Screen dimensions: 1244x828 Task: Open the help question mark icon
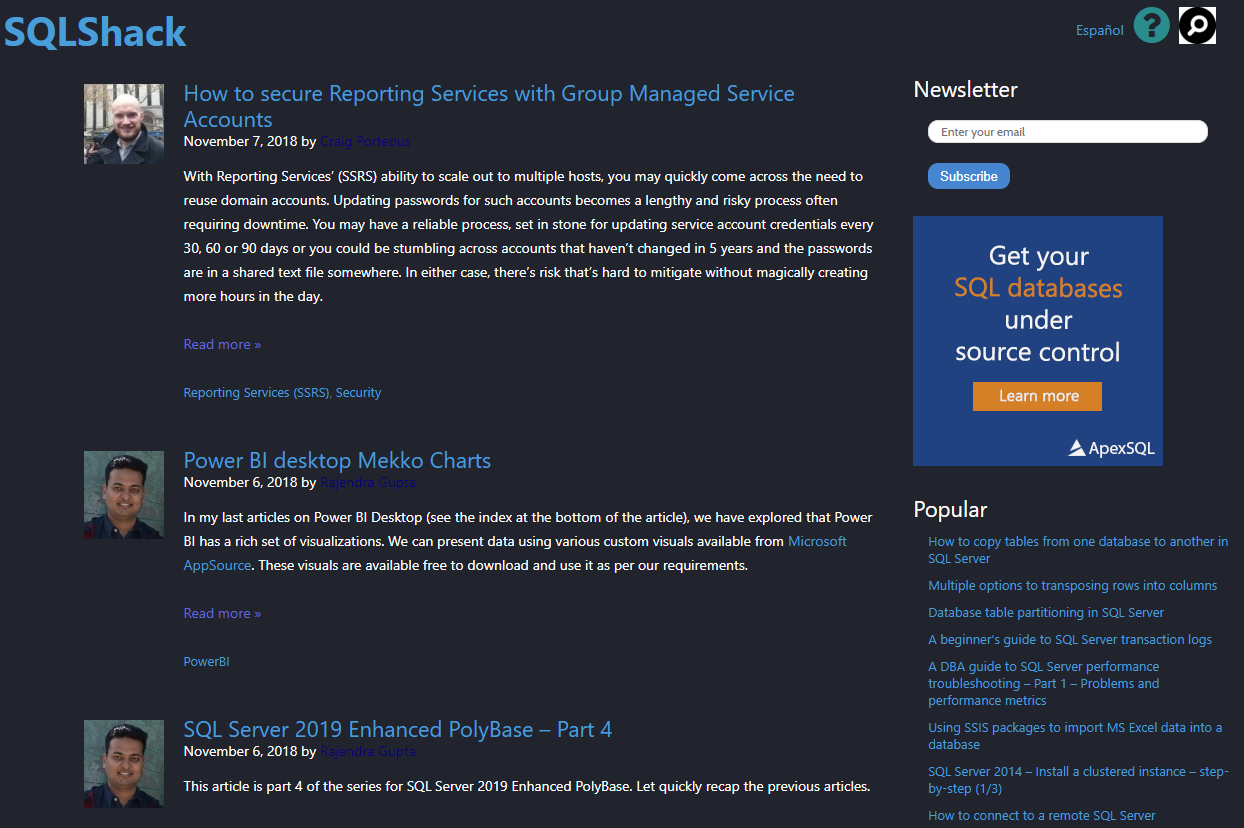[1152, 25]
